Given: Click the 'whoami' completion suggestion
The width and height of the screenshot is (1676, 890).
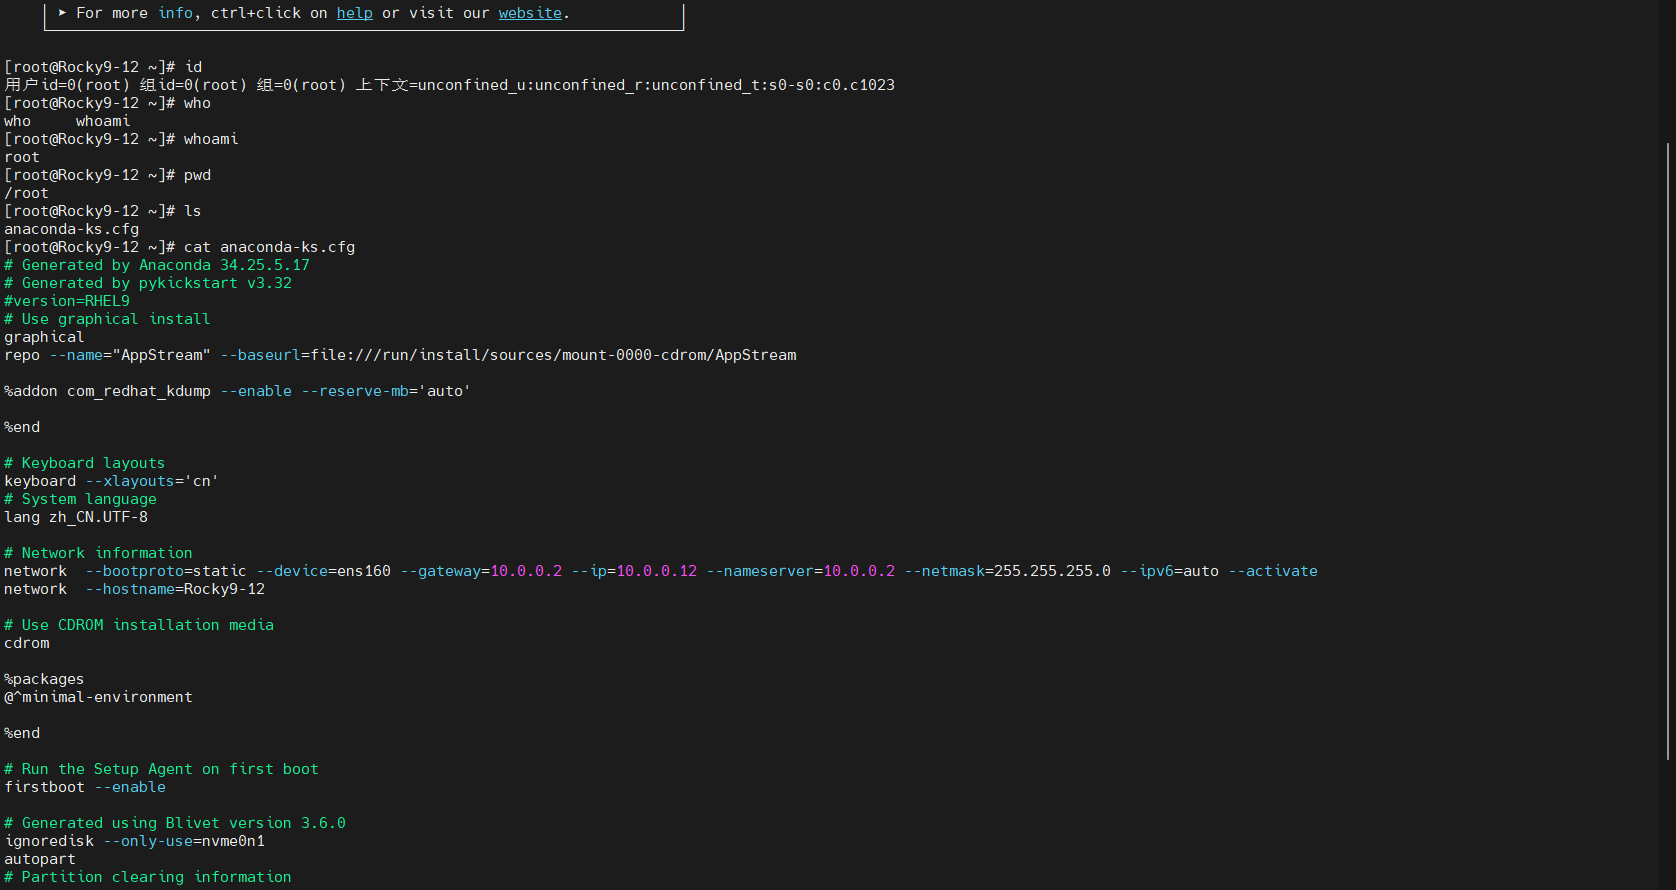Looking at the screenshot, I should pos(103,121).
